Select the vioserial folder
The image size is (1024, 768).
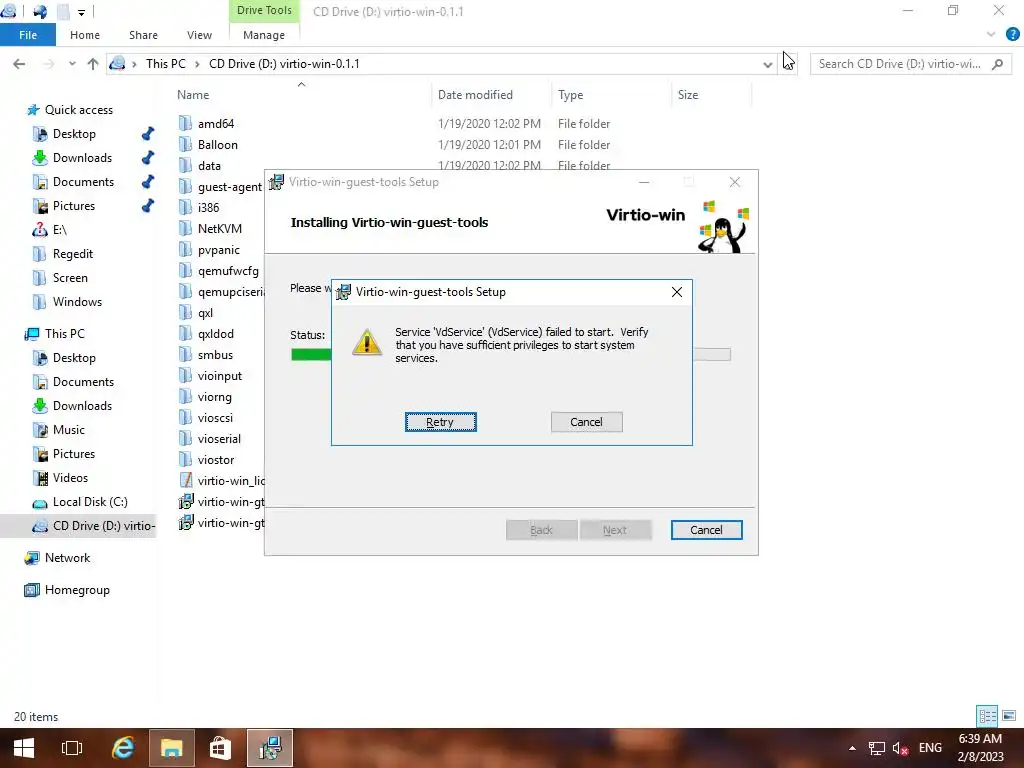219,439
